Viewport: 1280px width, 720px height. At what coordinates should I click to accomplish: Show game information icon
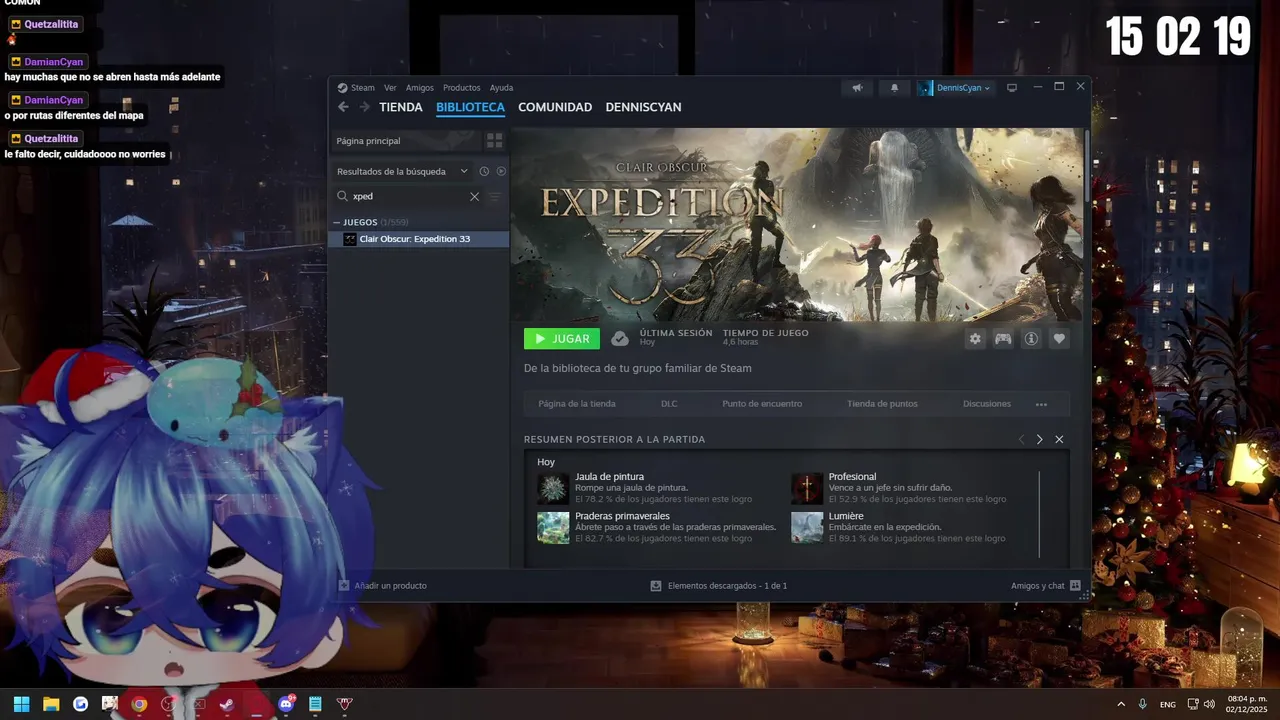pyautogui.click(x=1031, y=339)
